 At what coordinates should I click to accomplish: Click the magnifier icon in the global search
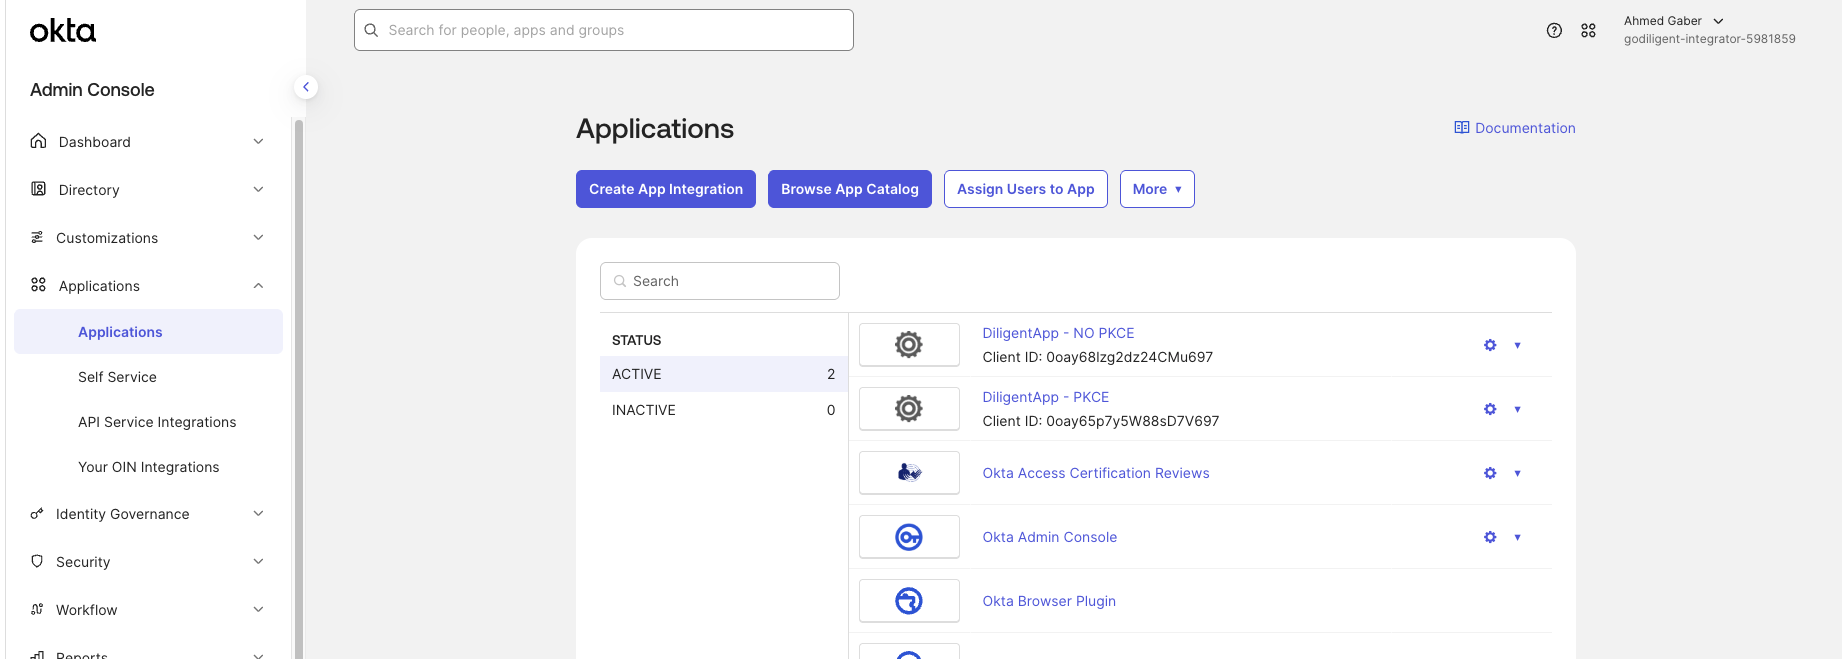(371, 30)
